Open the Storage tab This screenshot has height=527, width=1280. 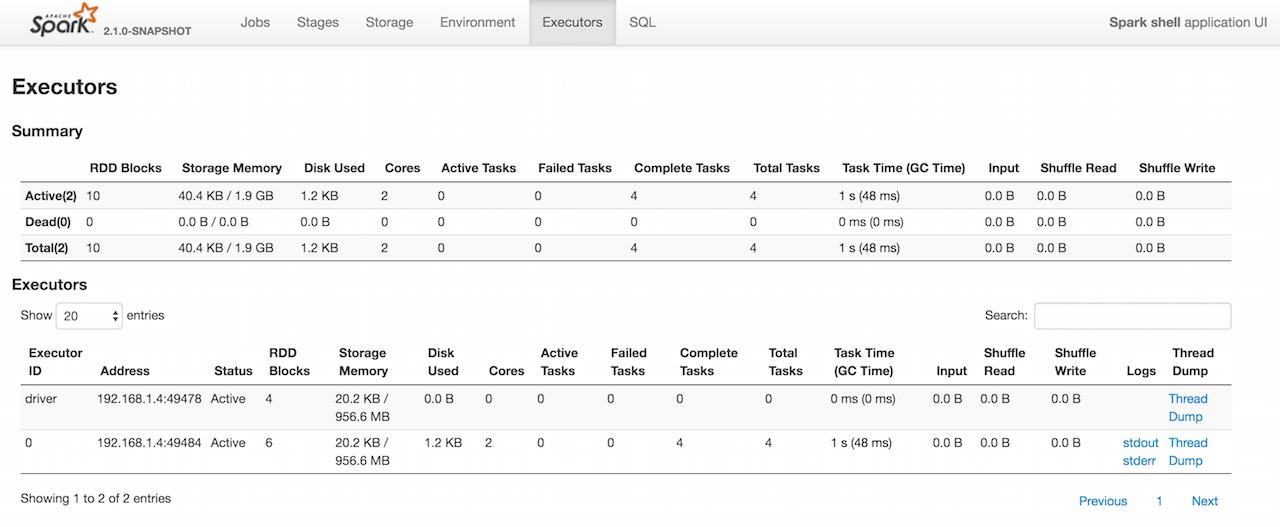(389, 22)
